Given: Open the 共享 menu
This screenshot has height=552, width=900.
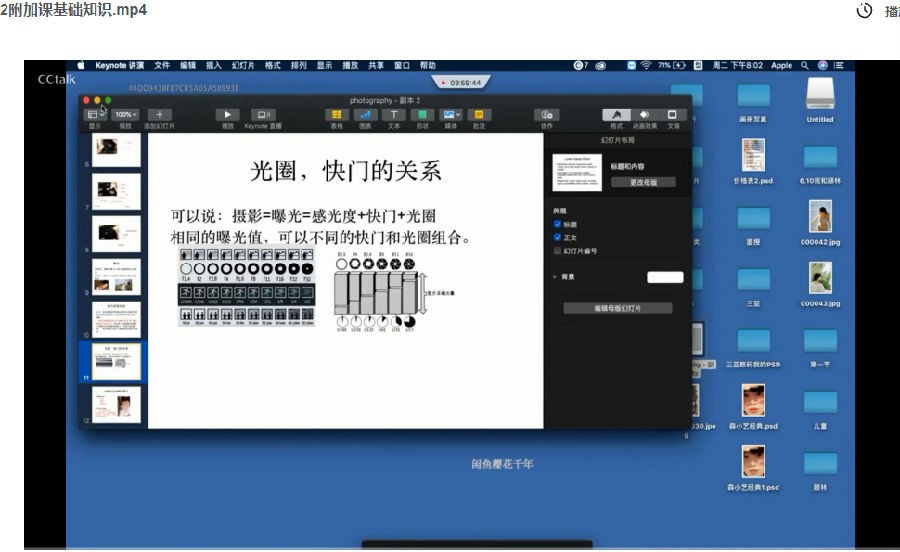Looking at the screenshot, I should click(376, 65).
